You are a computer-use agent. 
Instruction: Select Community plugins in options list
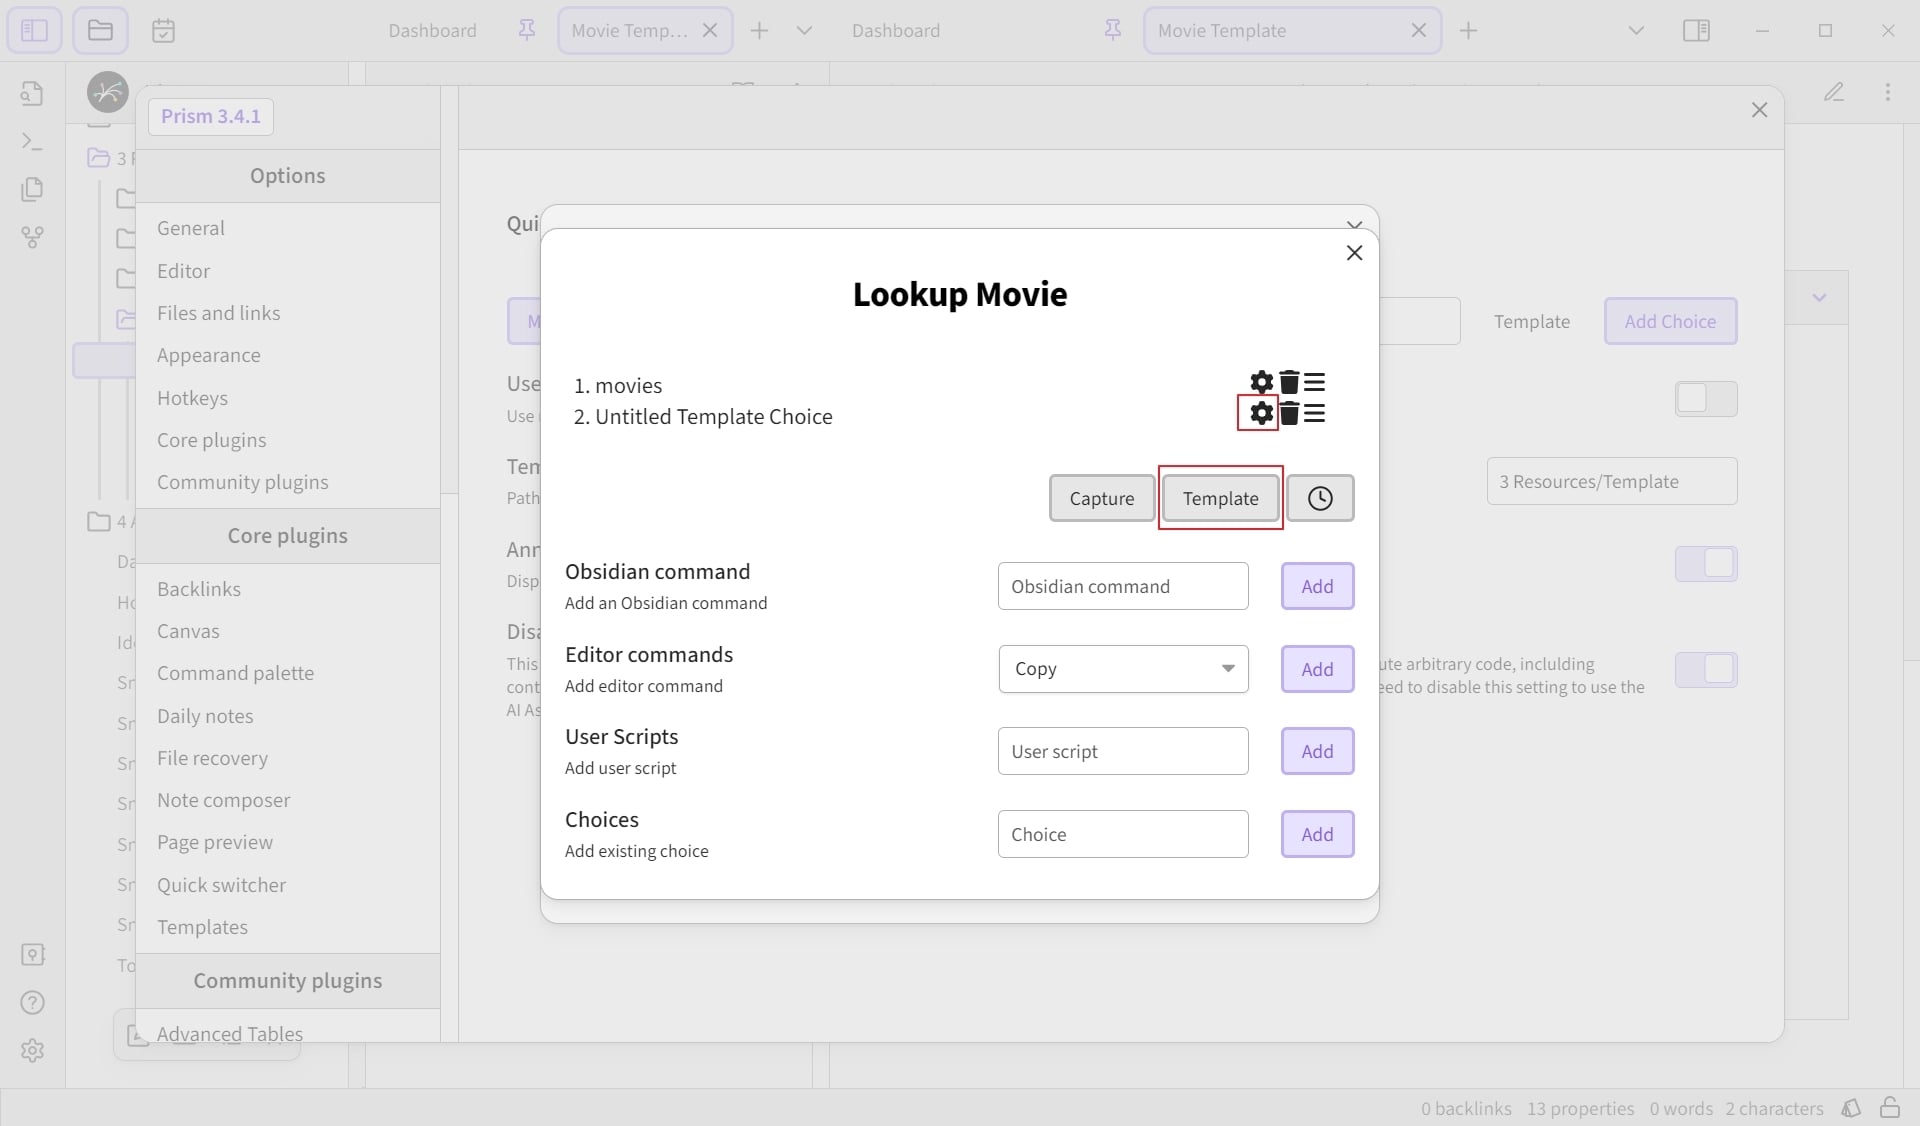[242, 482]
